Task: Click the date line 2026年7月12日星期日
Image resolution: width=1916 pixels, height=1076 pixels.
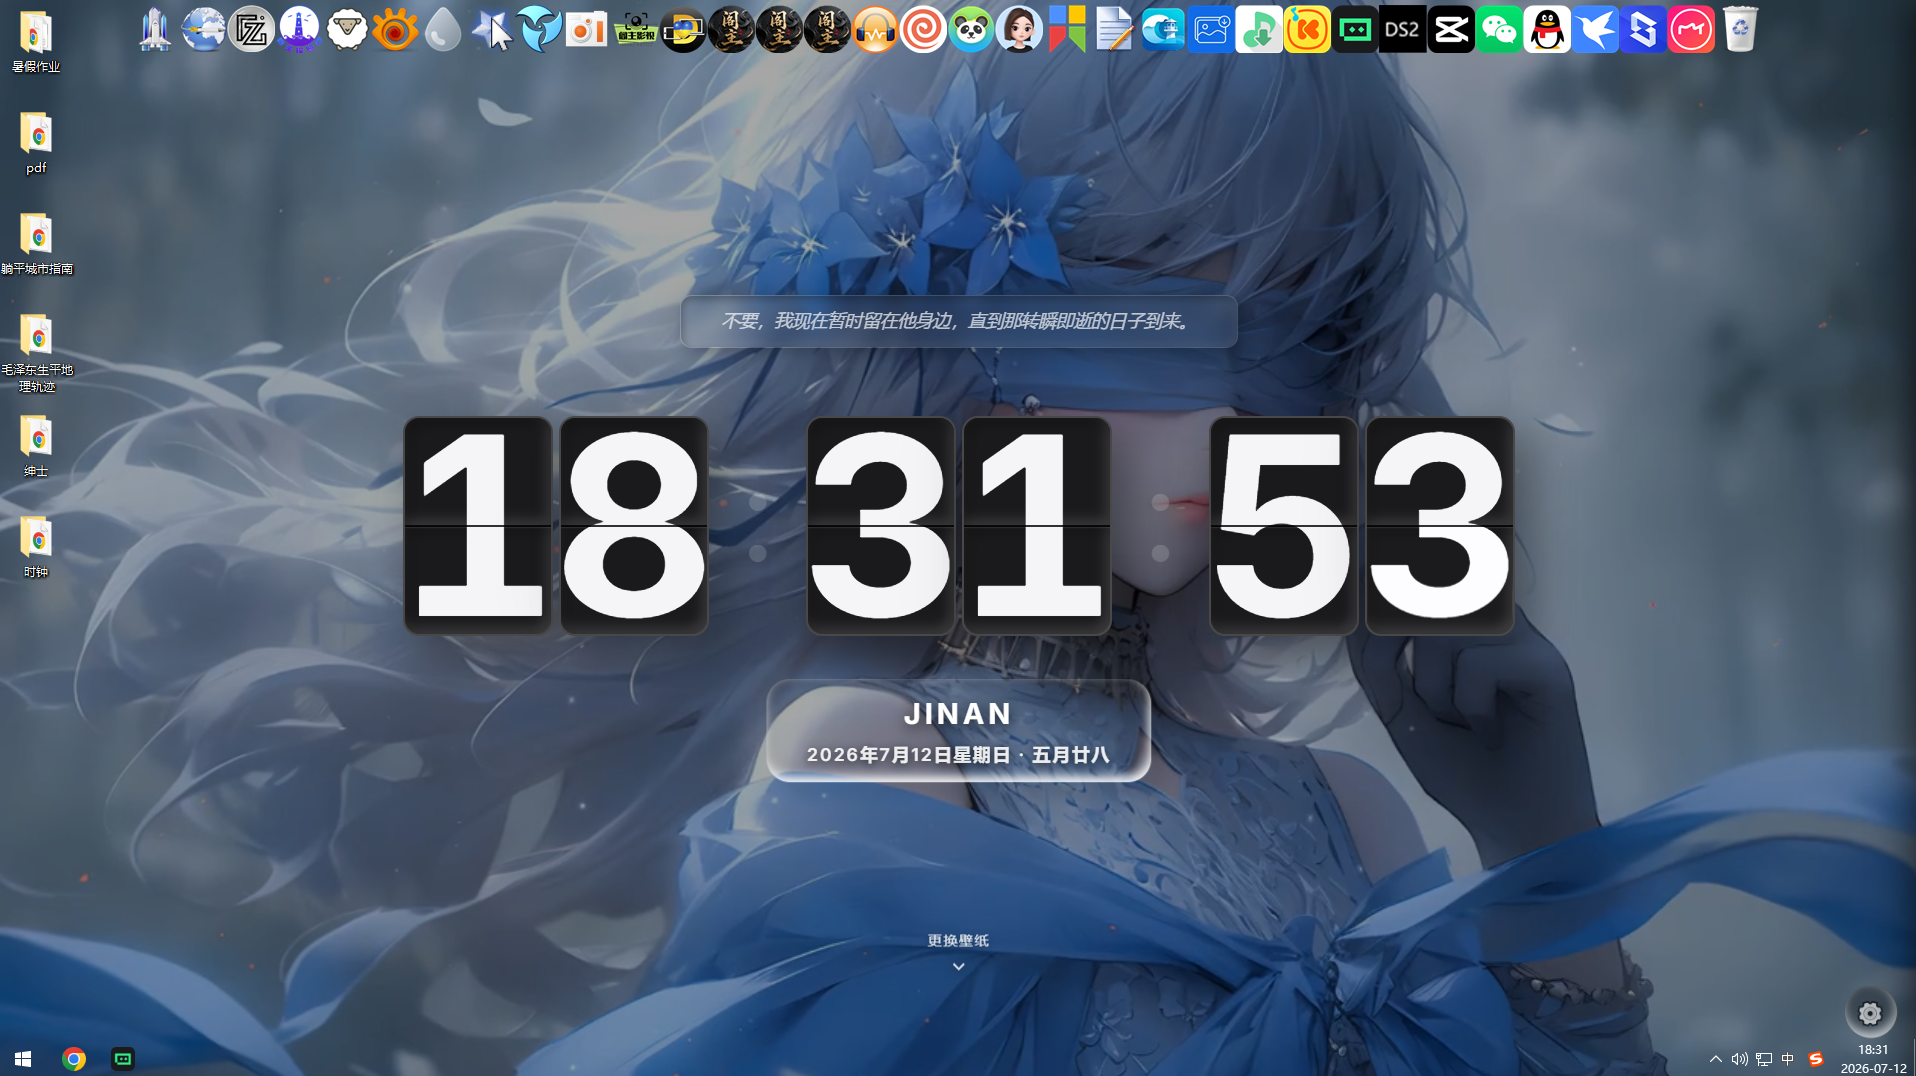Action: pyautogui.click(x=908, y=755)
